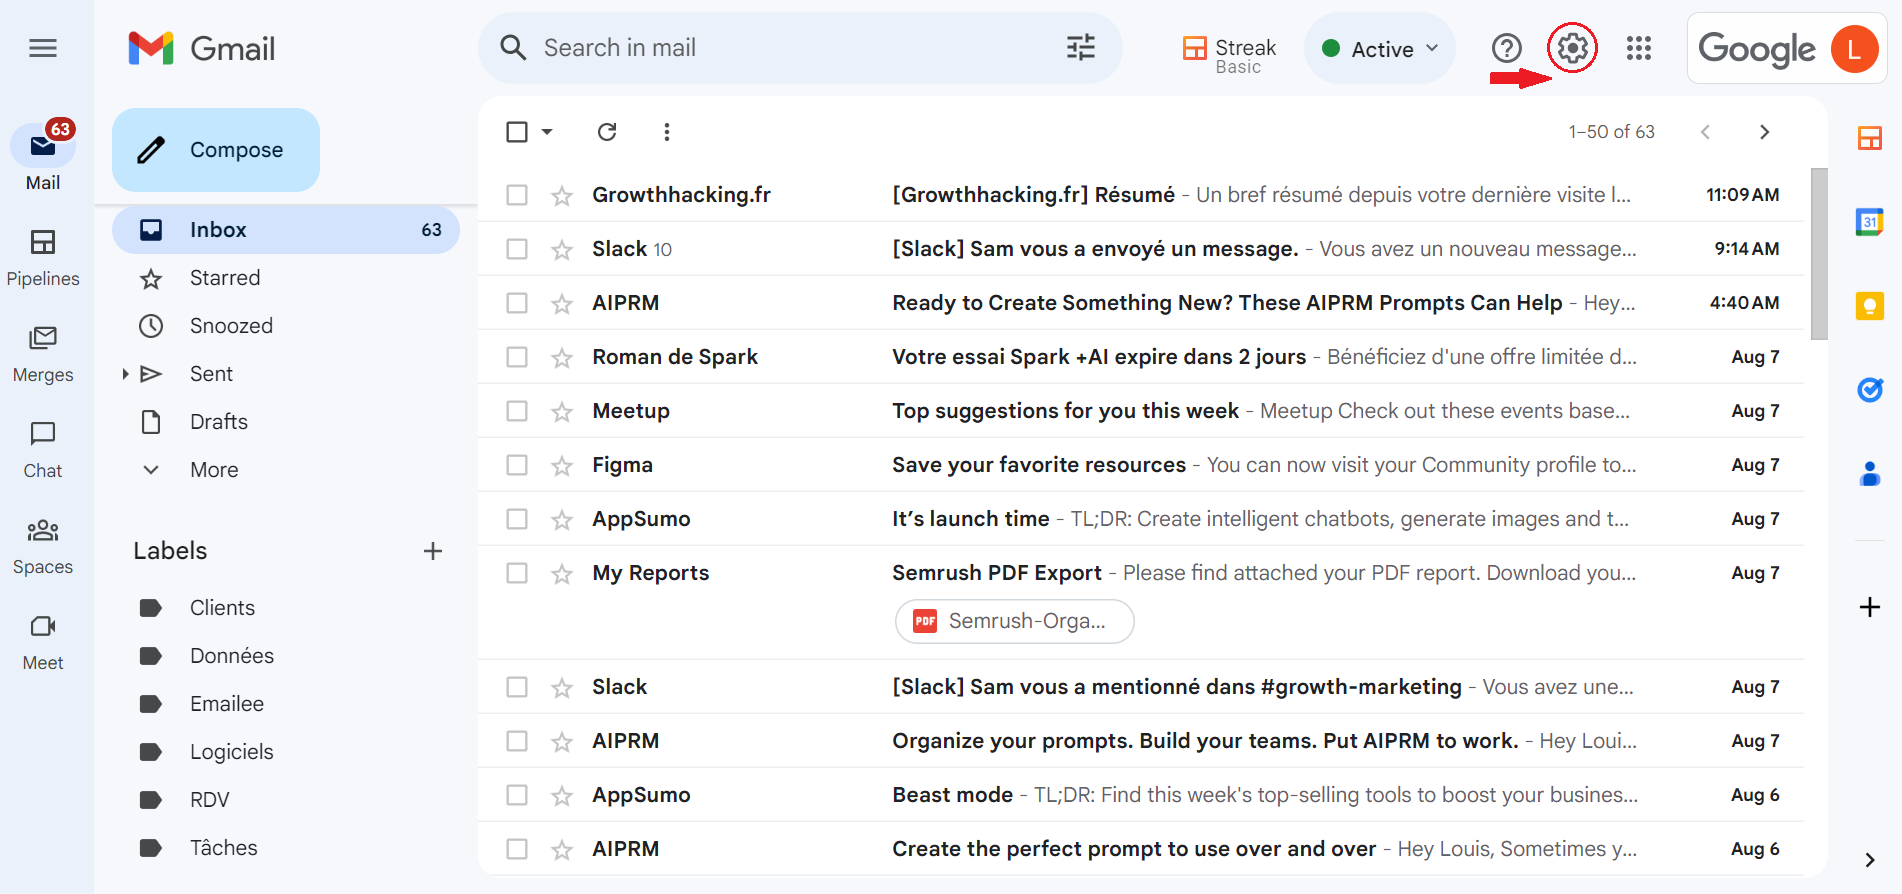
Task: Click the email list vertical scrollbar
Action: tap(1819, 254)
